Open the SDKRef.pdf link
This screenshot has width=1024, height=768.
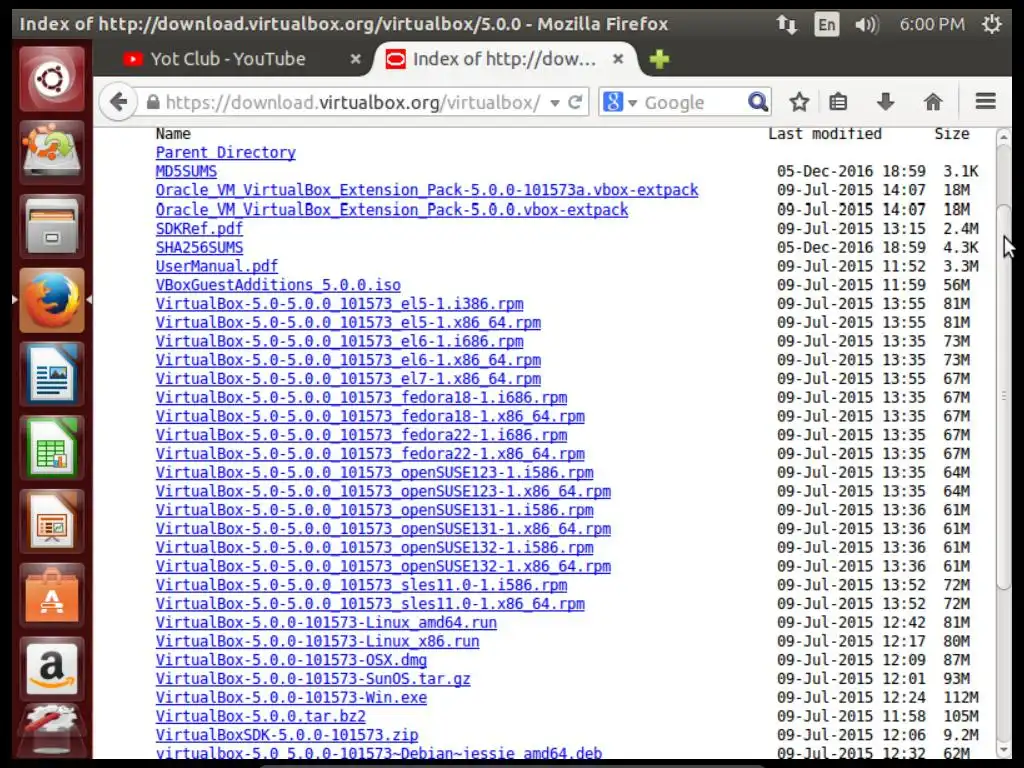(x=199, y=229)
